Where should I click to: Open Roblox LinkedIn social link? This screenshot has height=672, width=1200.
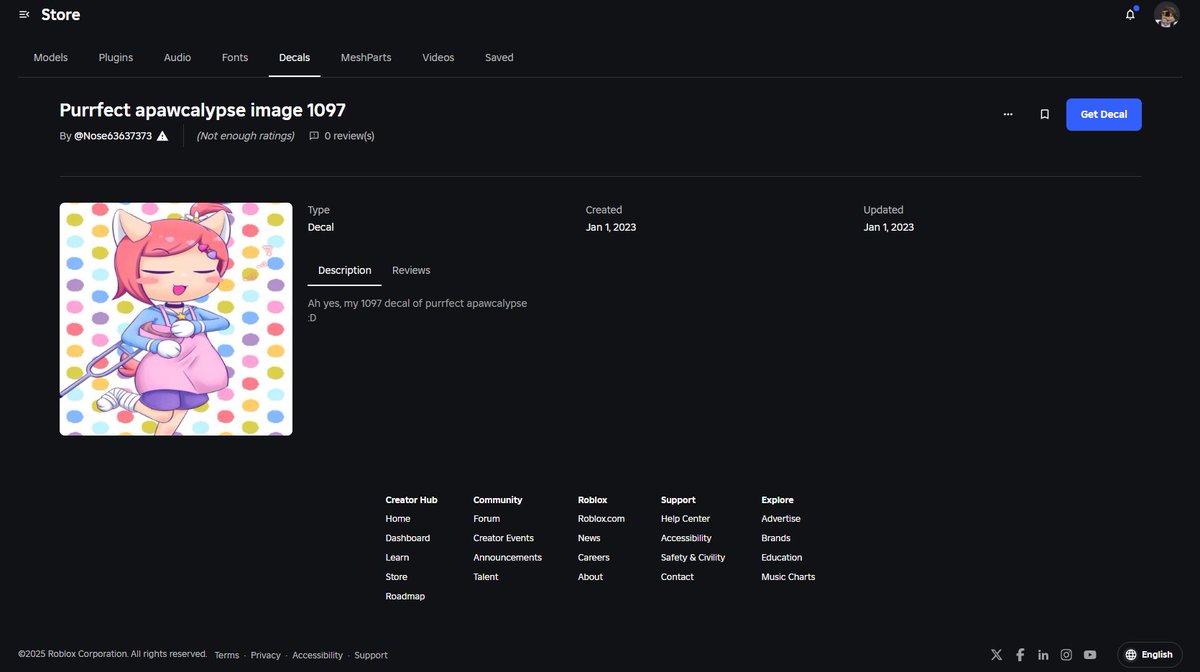click(x=1043, y=655)
